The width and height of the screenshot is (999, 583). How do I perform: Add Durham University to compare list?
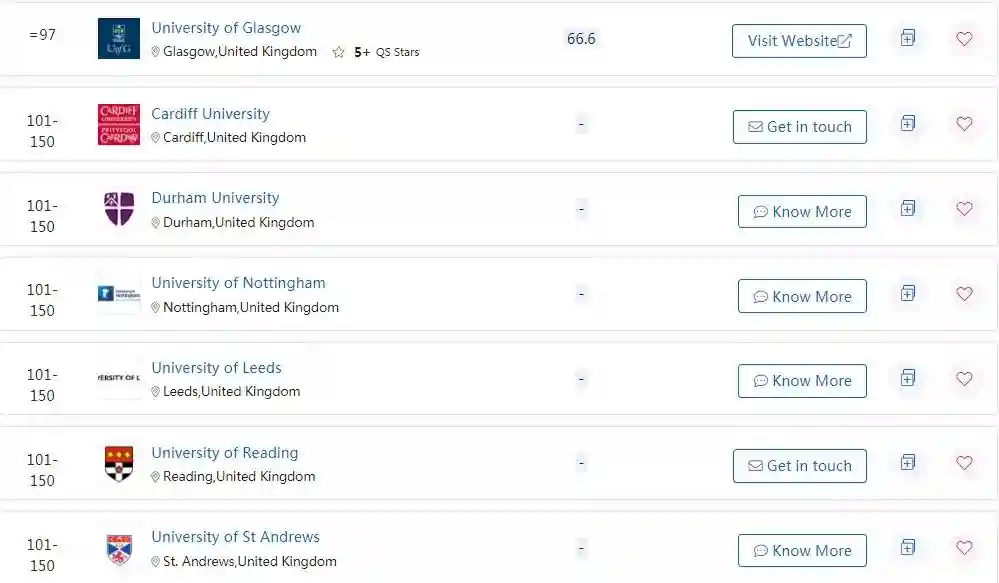907,209
